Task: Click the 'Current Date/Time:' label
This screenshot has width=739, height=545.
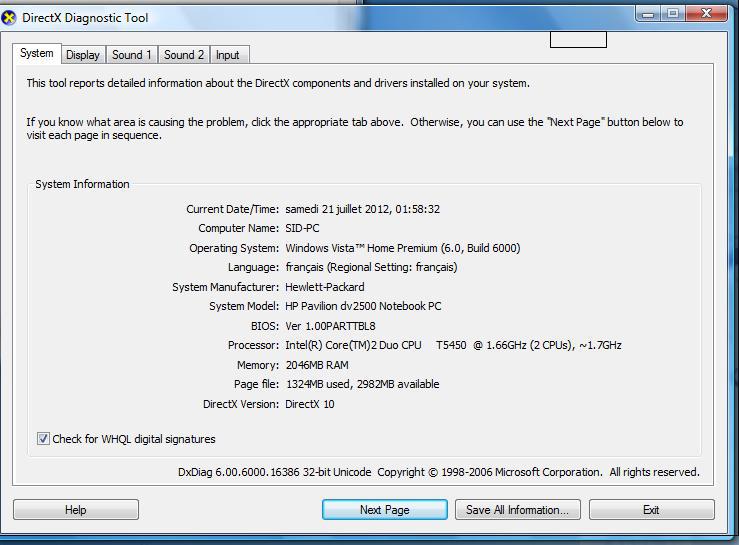Action: tap(232, 209)
